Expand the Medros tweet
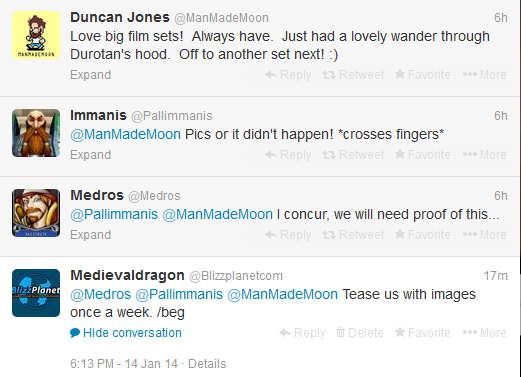Screen dimensions: 521x377 [x=90, y=235]
